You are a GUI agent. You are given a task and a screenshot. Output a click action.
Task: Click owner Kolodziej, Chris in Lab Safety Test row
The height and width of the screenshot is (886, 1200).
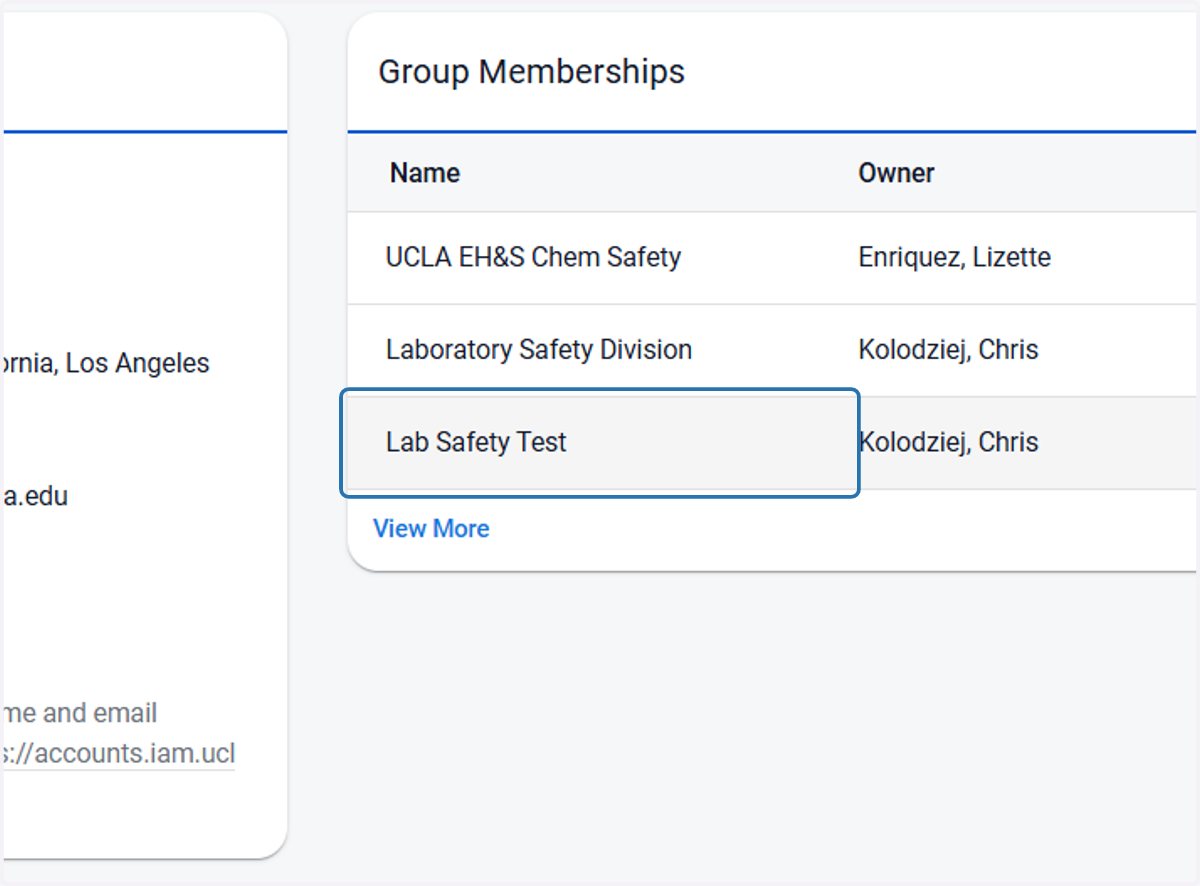coord(948,442)
